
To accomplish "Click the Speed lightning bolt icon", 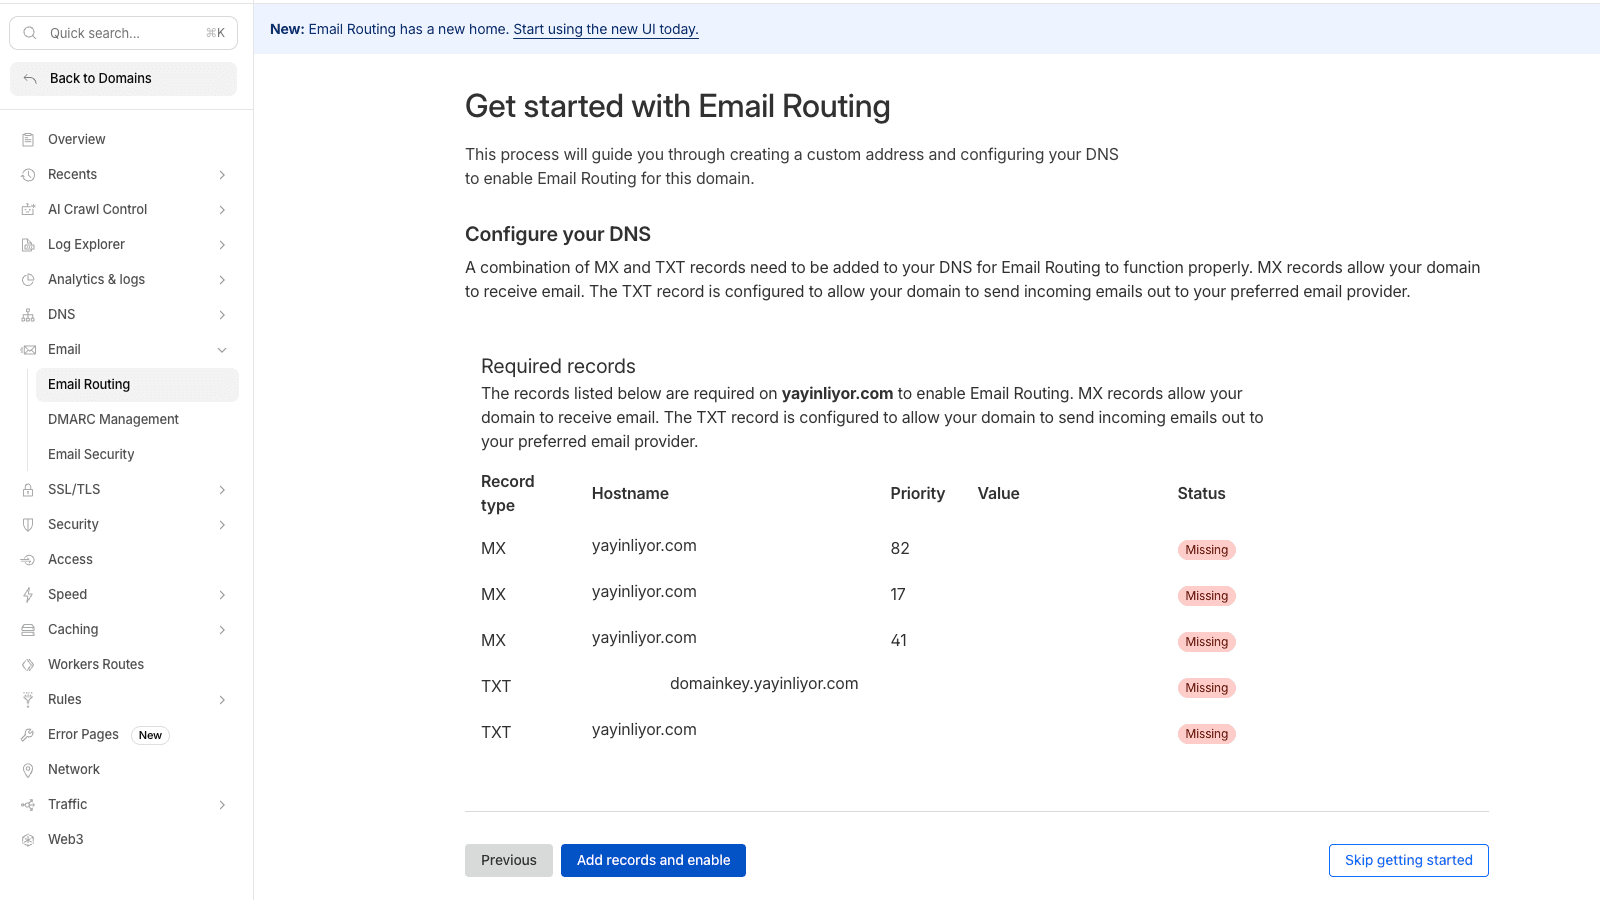I will [x=28, y=595].
